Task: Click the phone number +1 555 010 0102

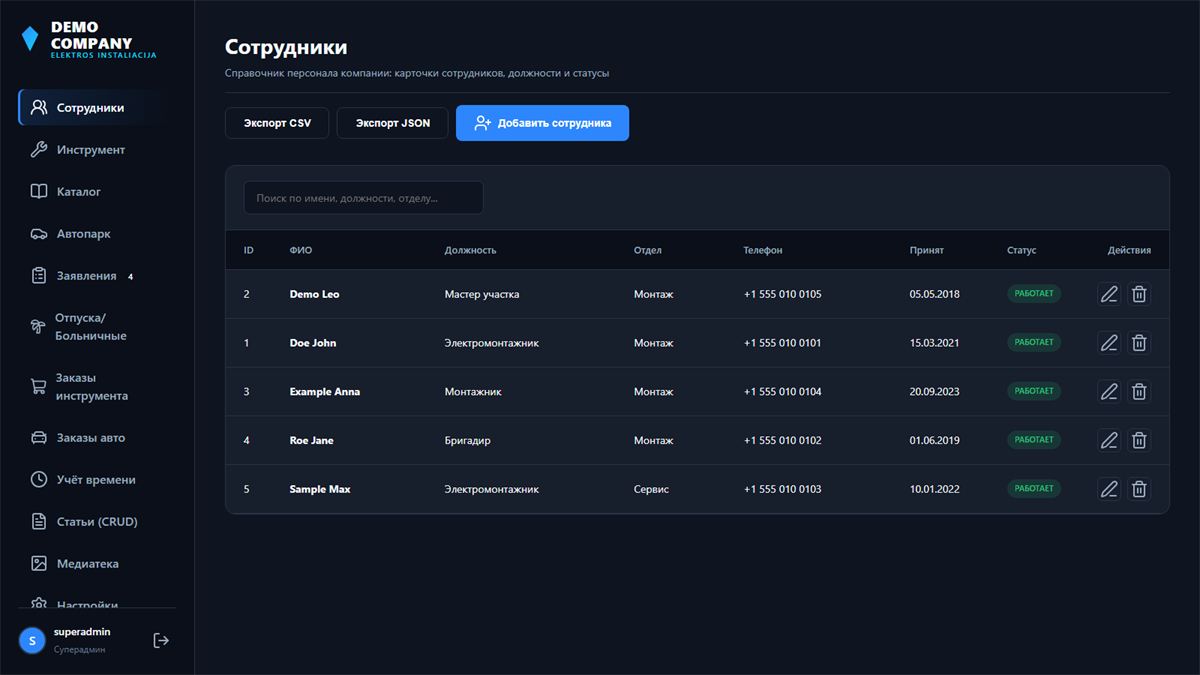Action: click(x=783, y=440)
